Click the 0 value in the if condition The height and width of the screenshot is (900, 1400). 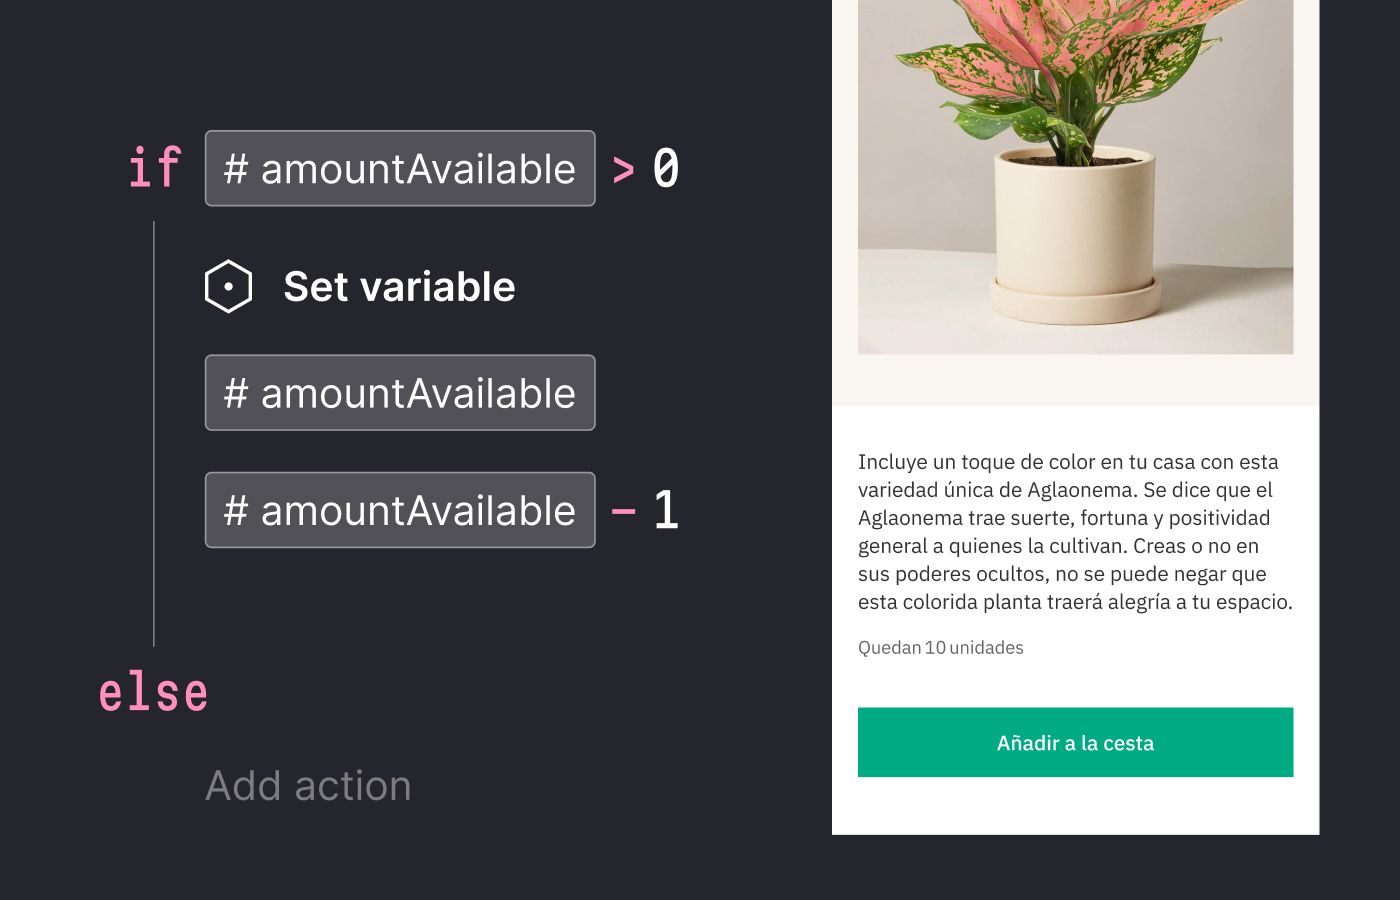(668, 168)
